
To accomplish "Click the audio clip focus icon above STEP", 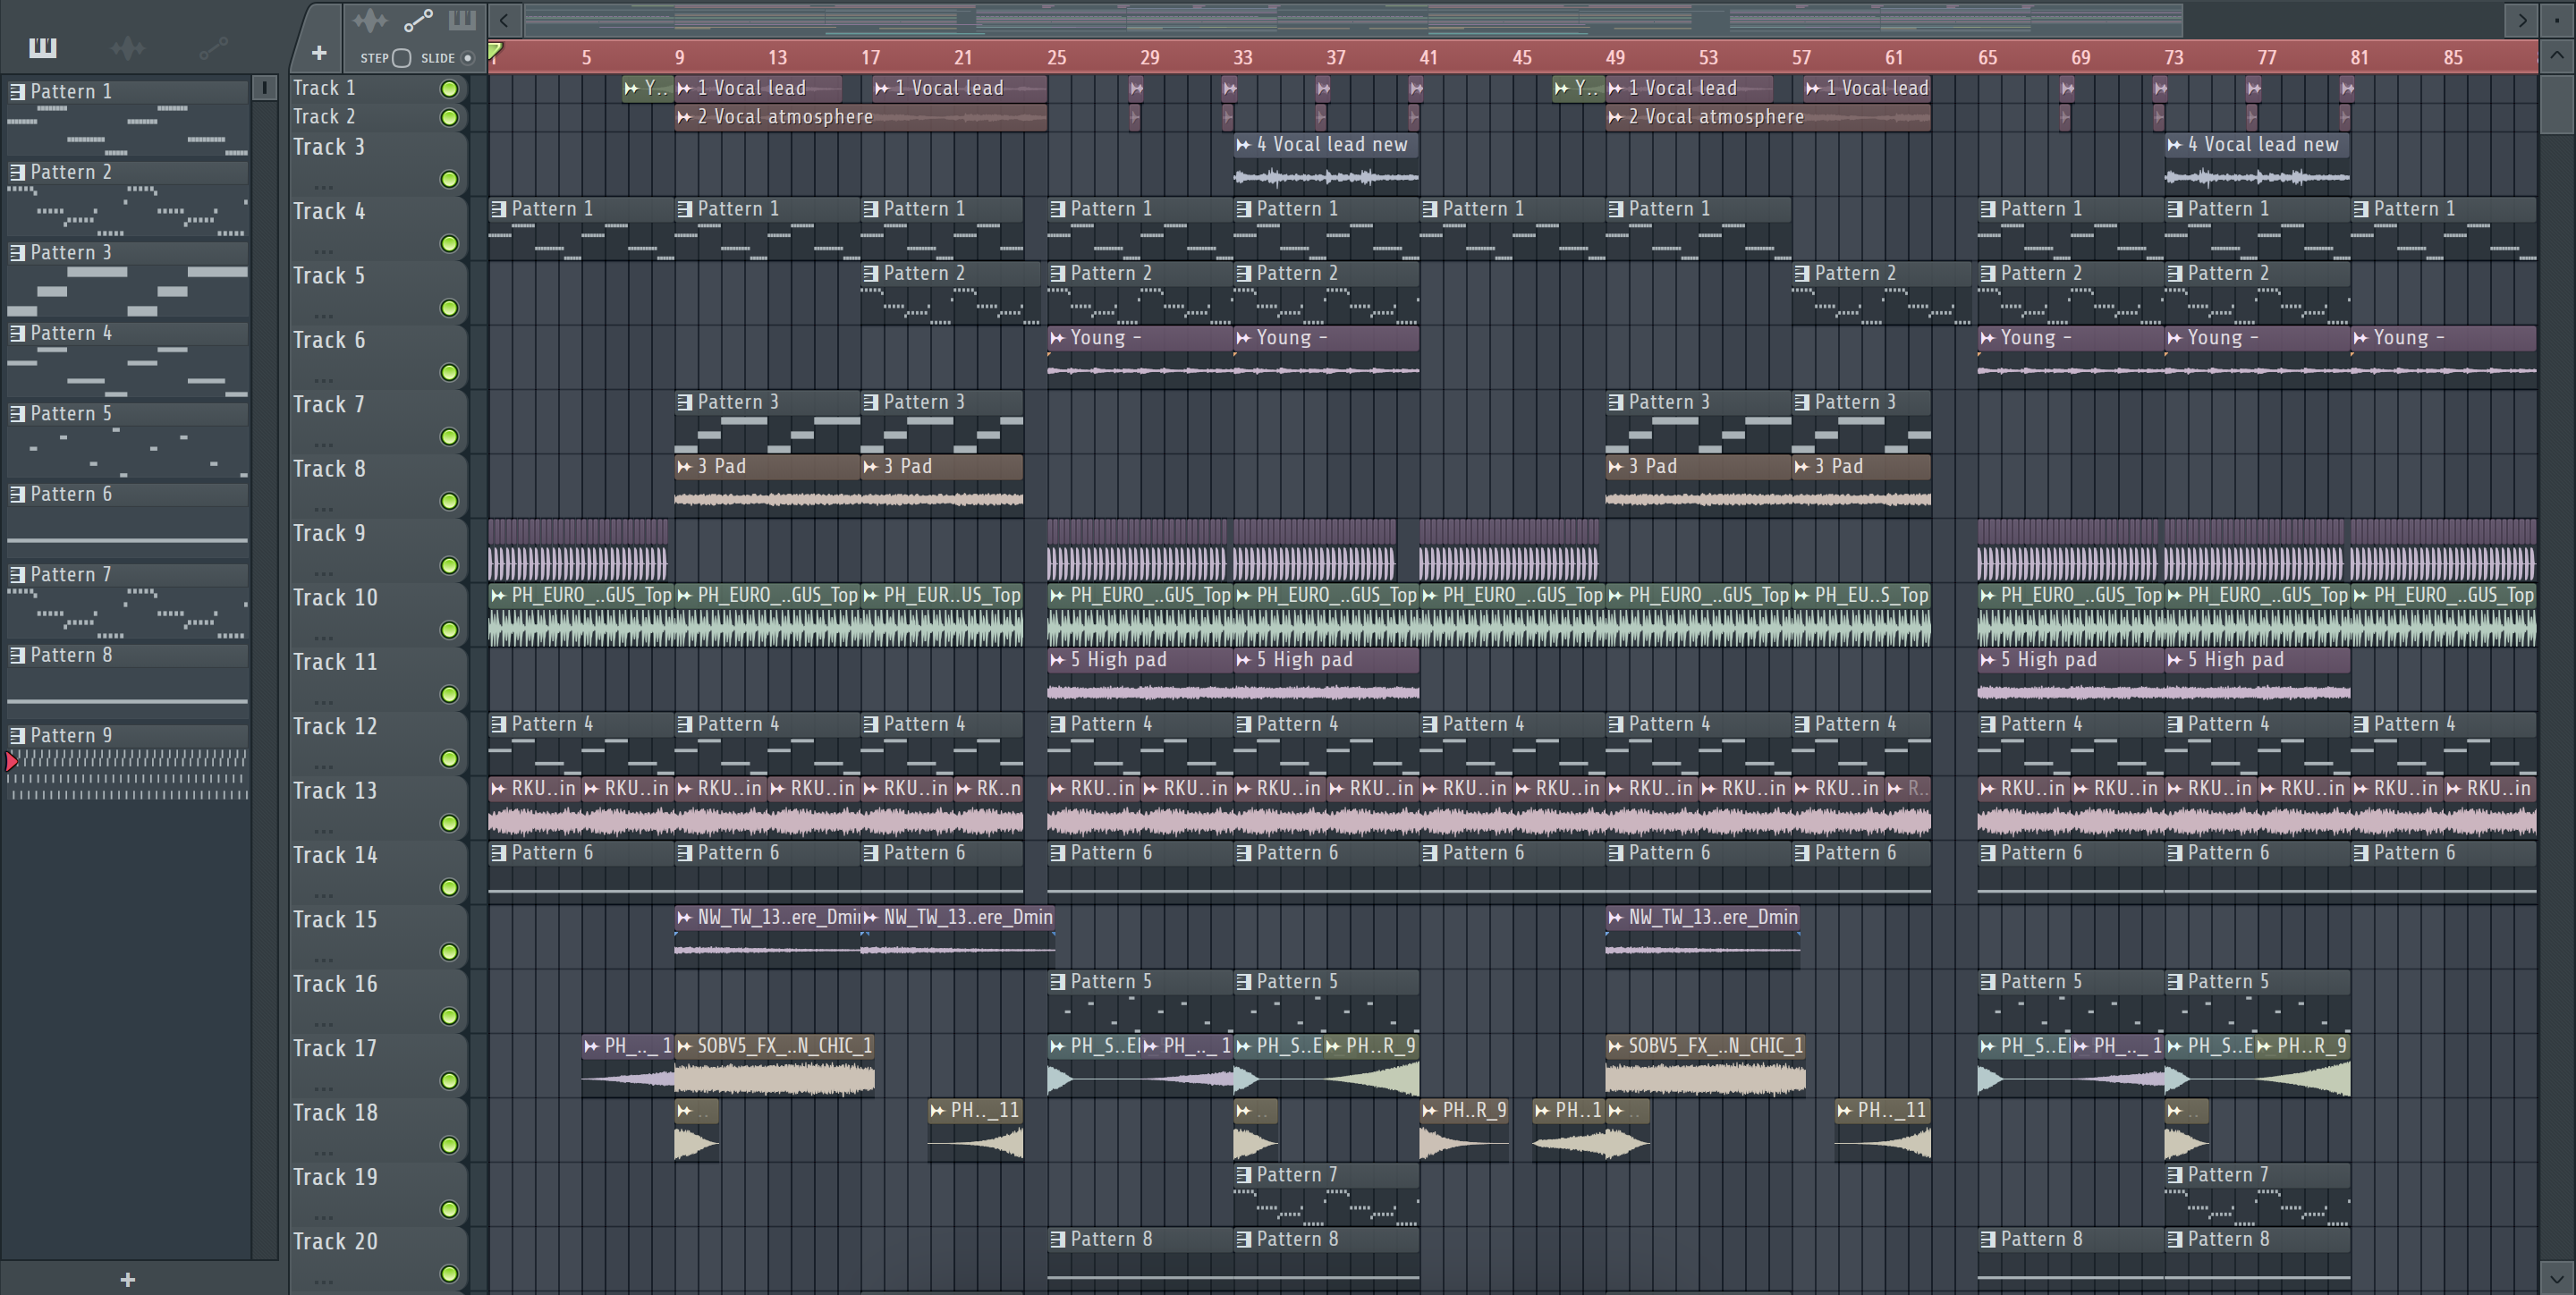I will click(x=370, y=20).
